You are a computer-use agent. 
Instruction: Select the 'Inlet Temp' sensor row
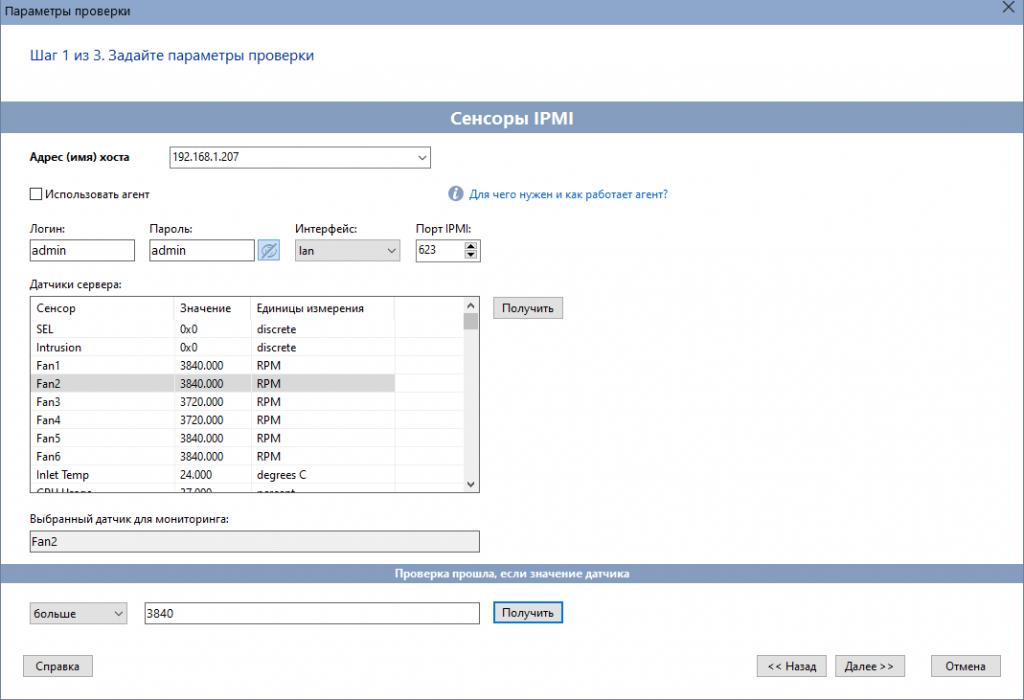213,475
